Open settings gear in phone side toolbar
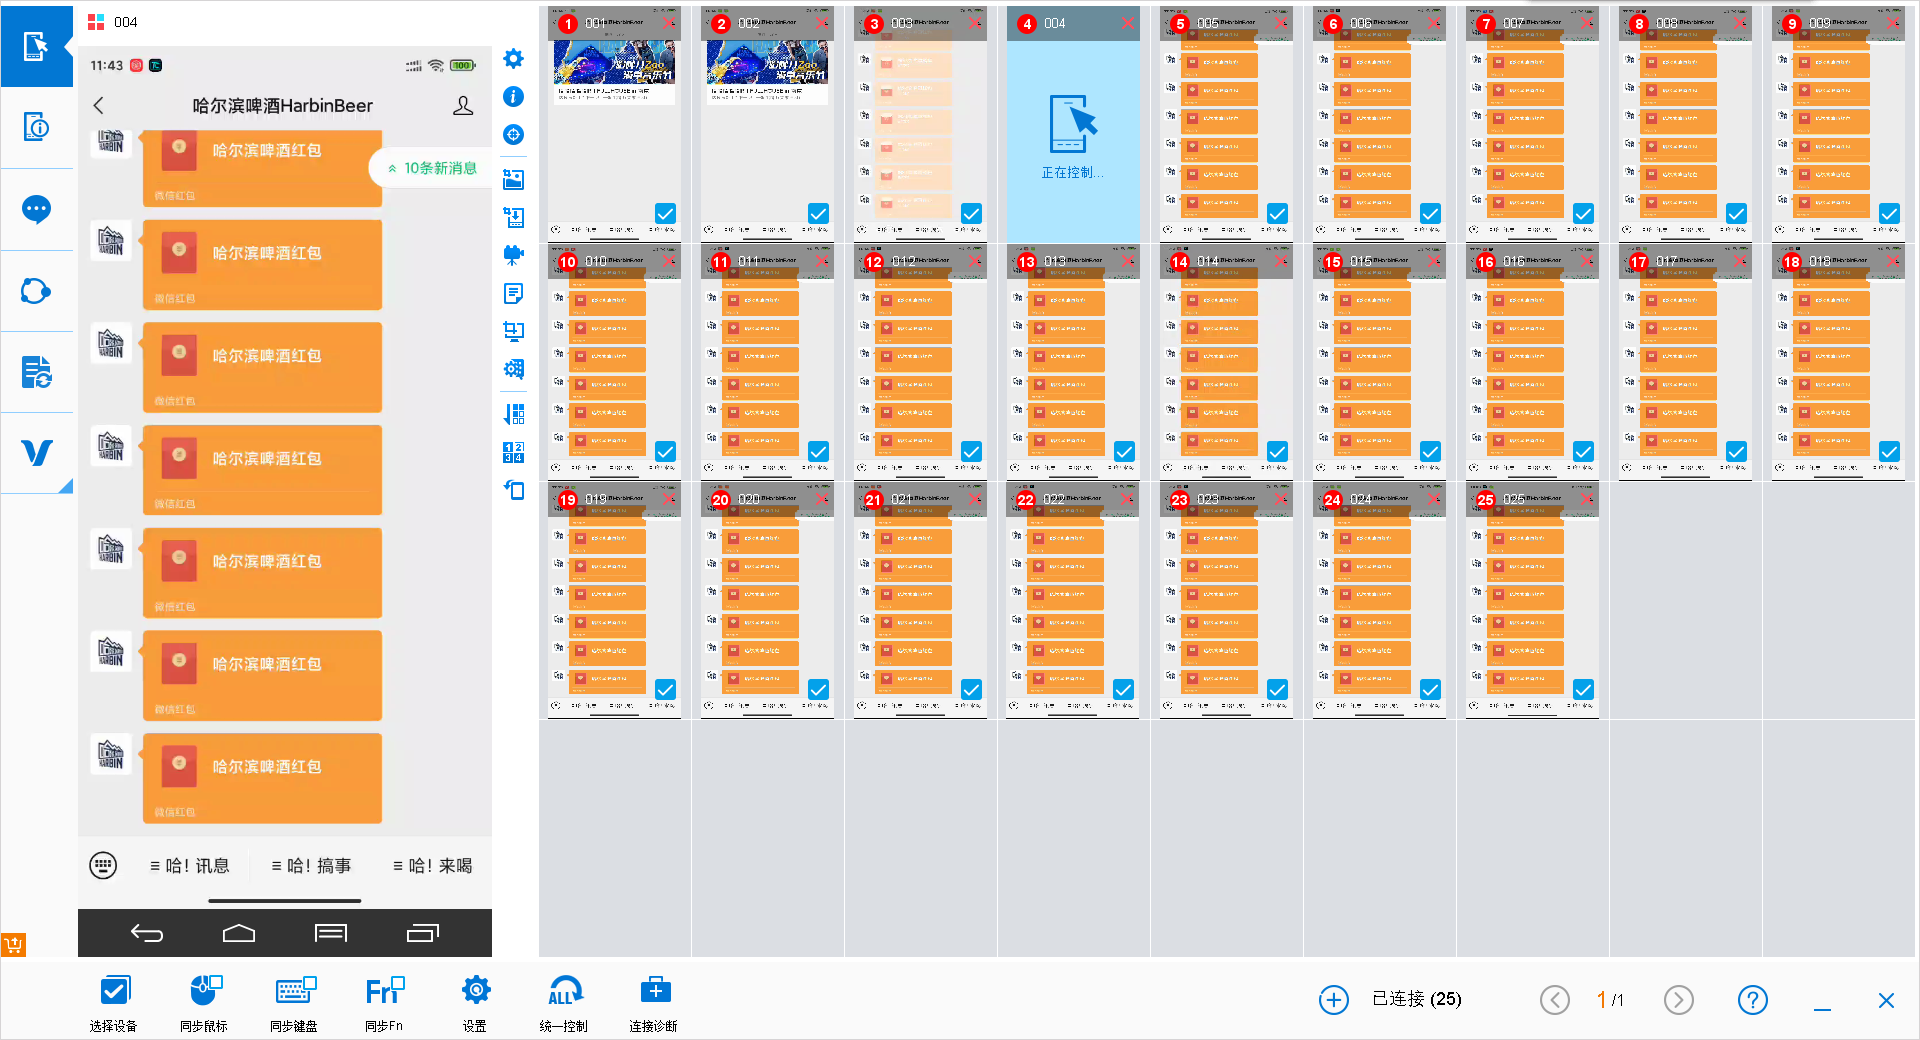Viewport: 1920px width, 1040px height. click(513, 59)
